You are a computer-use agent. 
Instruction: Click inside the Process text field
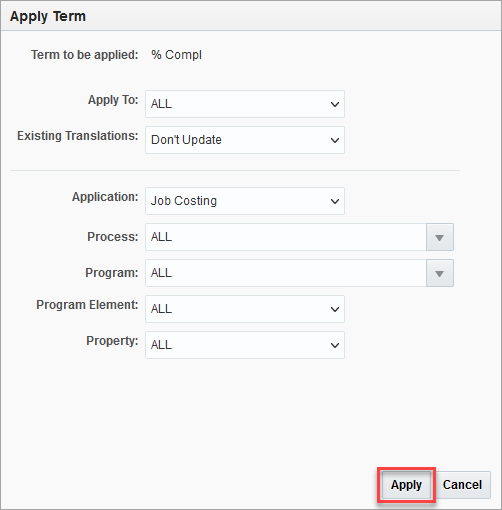(286, 237)
